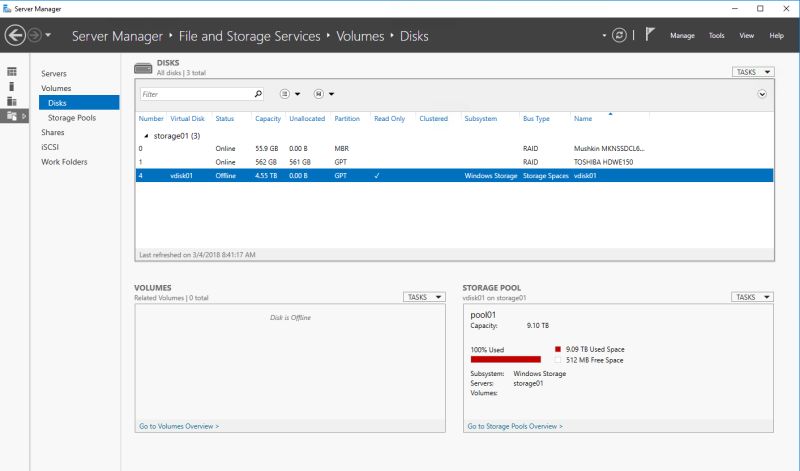Click the Read Only checkmark for vdisk01
This screenshot has width=800, height=471.
coord(377,176)
